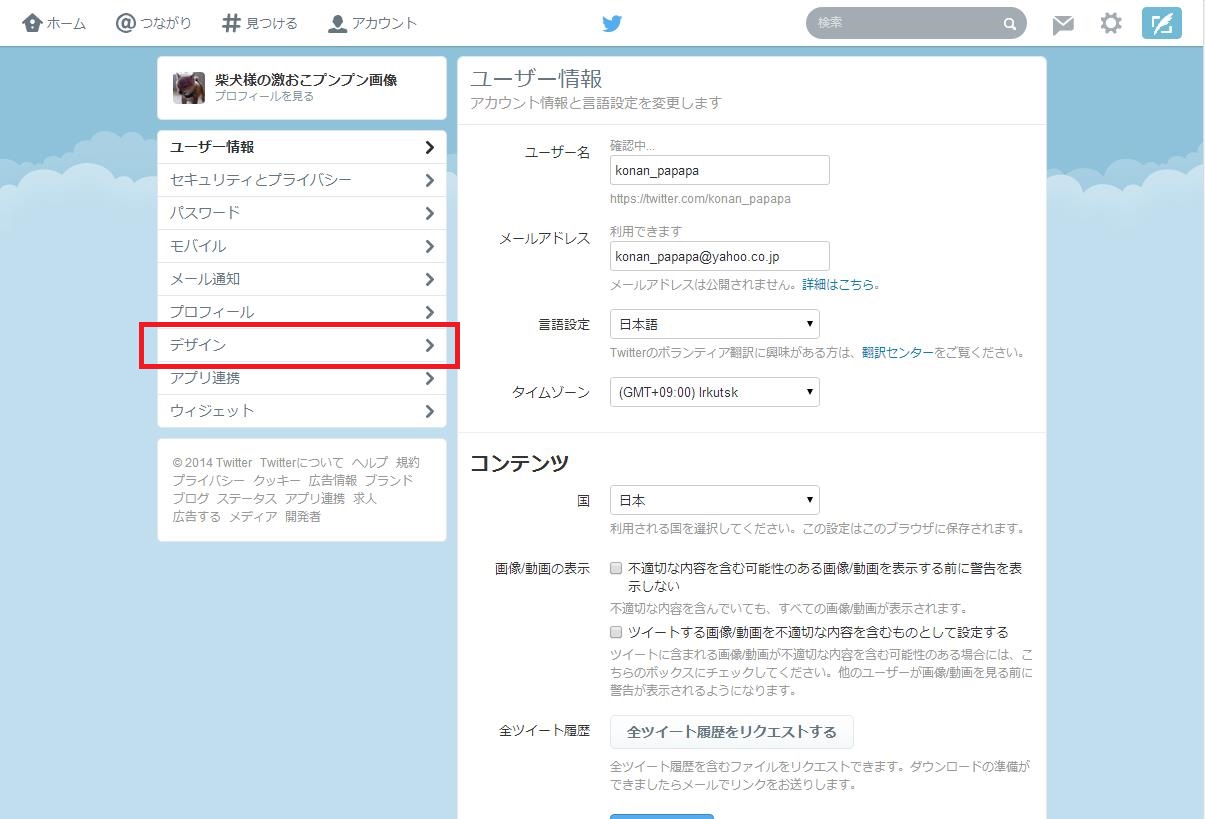
Task: Select パスワード sidebar item
Action: coord(302,213)
